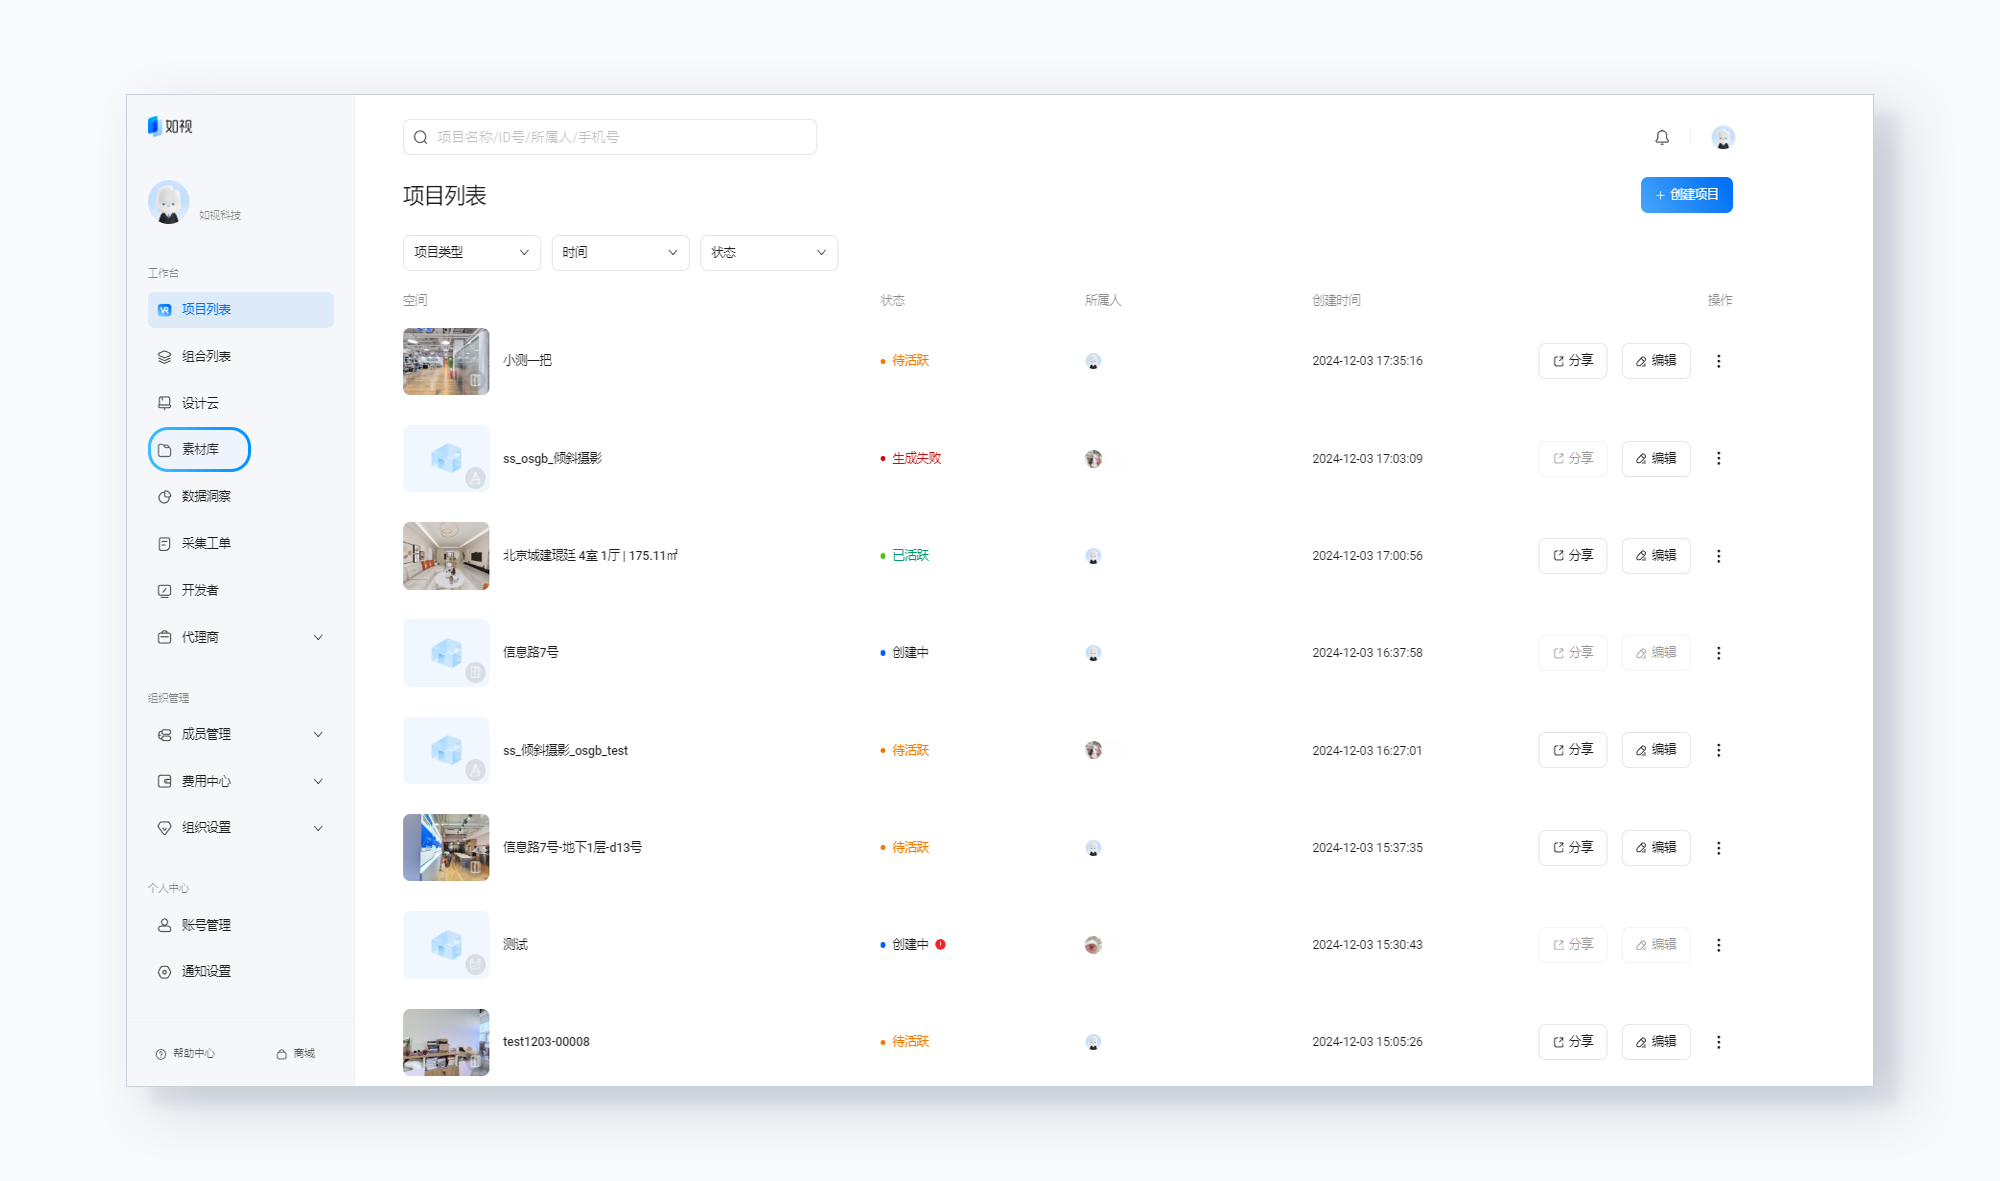Open the notification bell
This screenshot has width=2000, height=1181.
tap(1662, 137)
